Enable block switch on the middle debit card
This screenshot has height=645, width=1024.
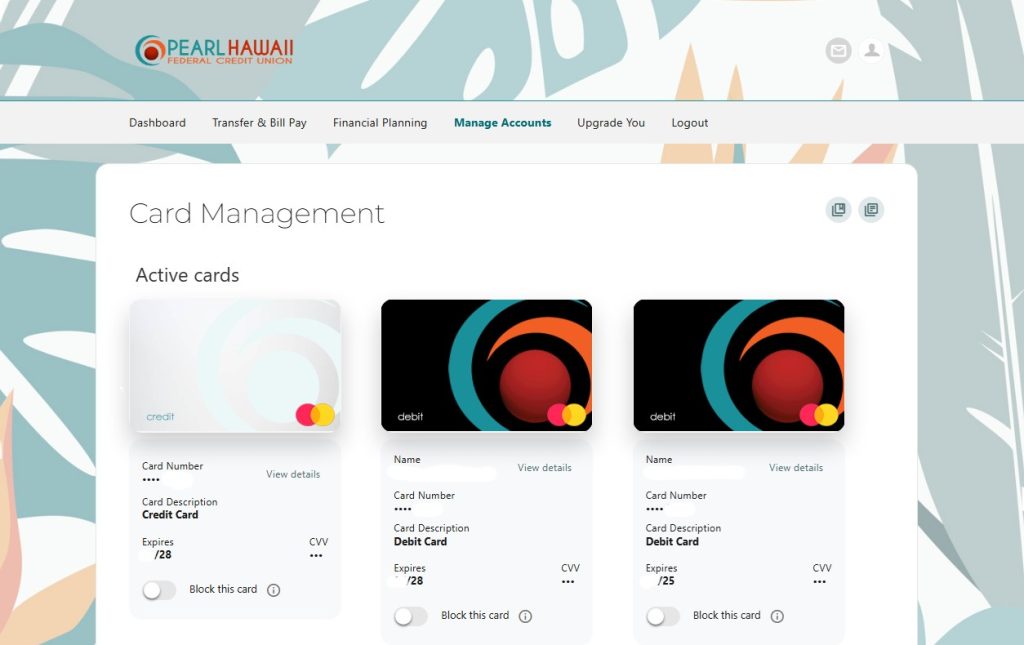(410, 616)
